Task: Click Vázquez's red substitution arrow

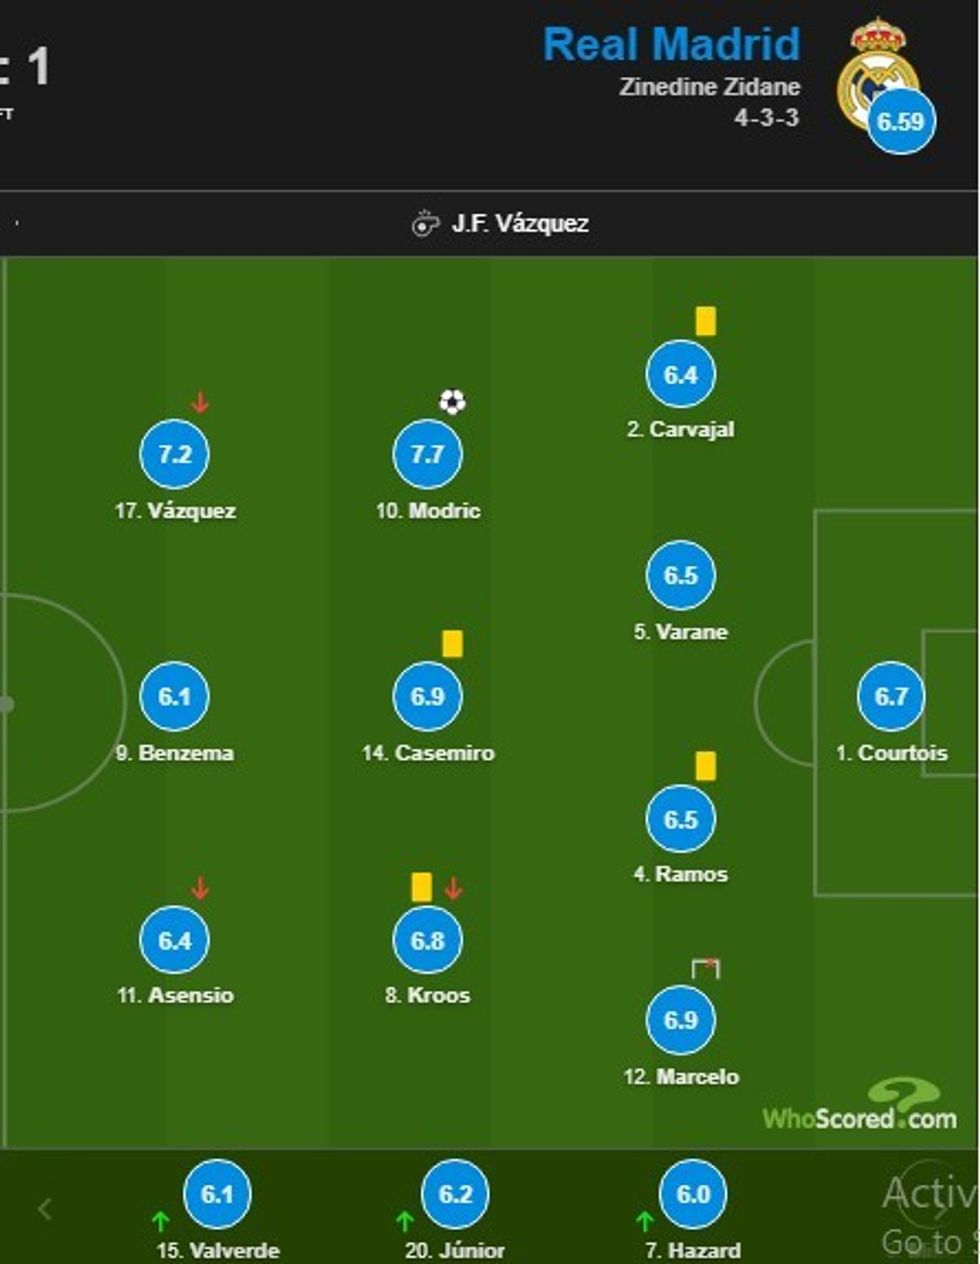Action: point(200,402)
